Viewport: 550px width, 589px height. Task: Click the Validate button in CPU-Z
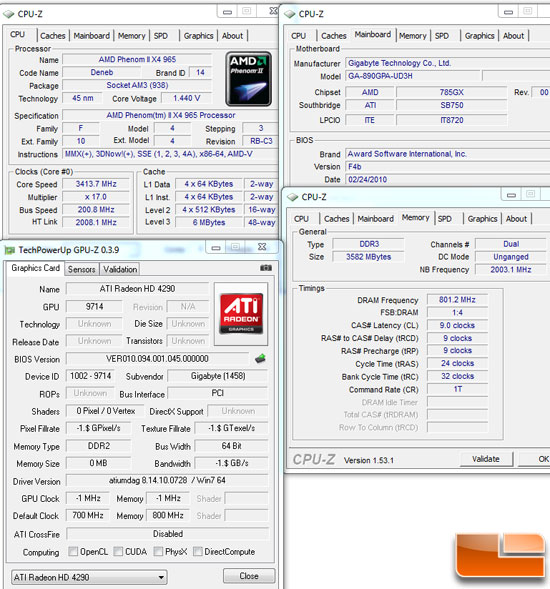(486, 459)
